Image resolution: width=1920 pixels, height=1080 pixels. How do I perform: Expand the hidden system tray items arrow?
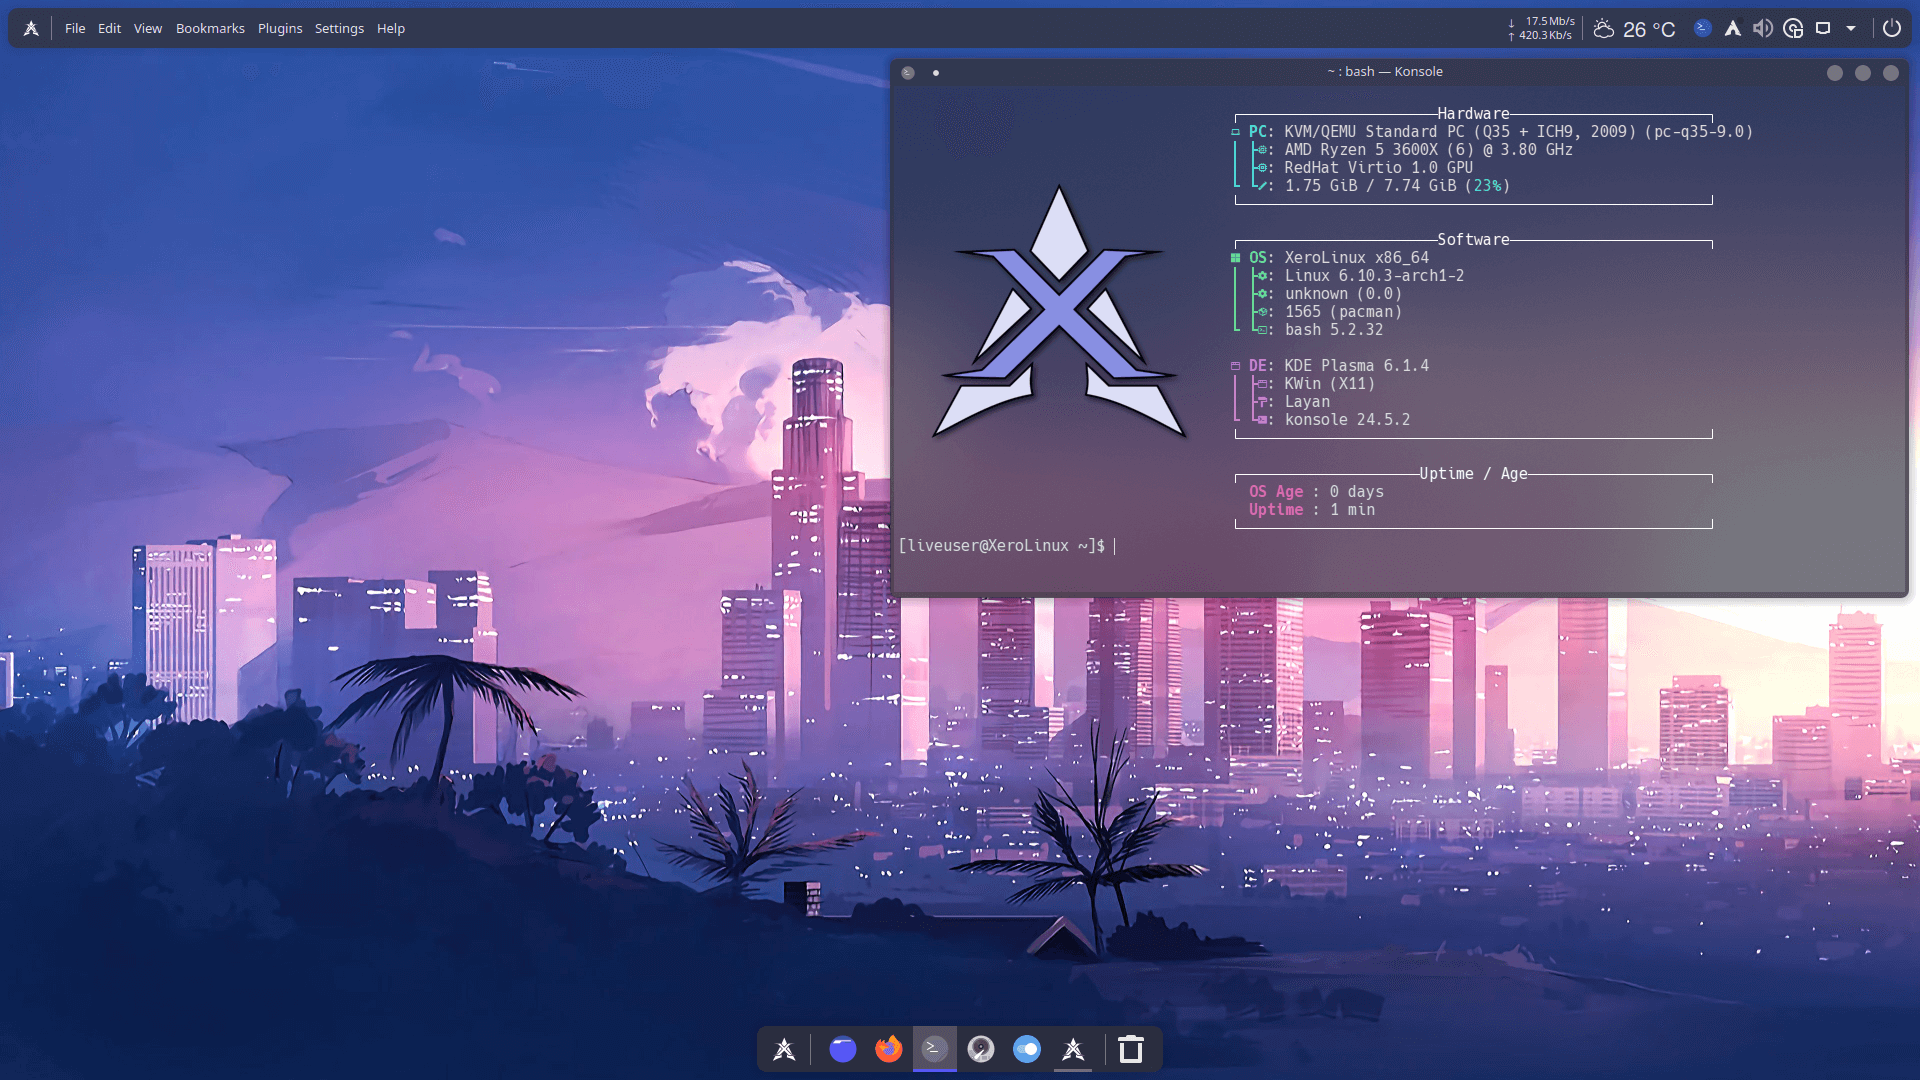pos(1851,28)
